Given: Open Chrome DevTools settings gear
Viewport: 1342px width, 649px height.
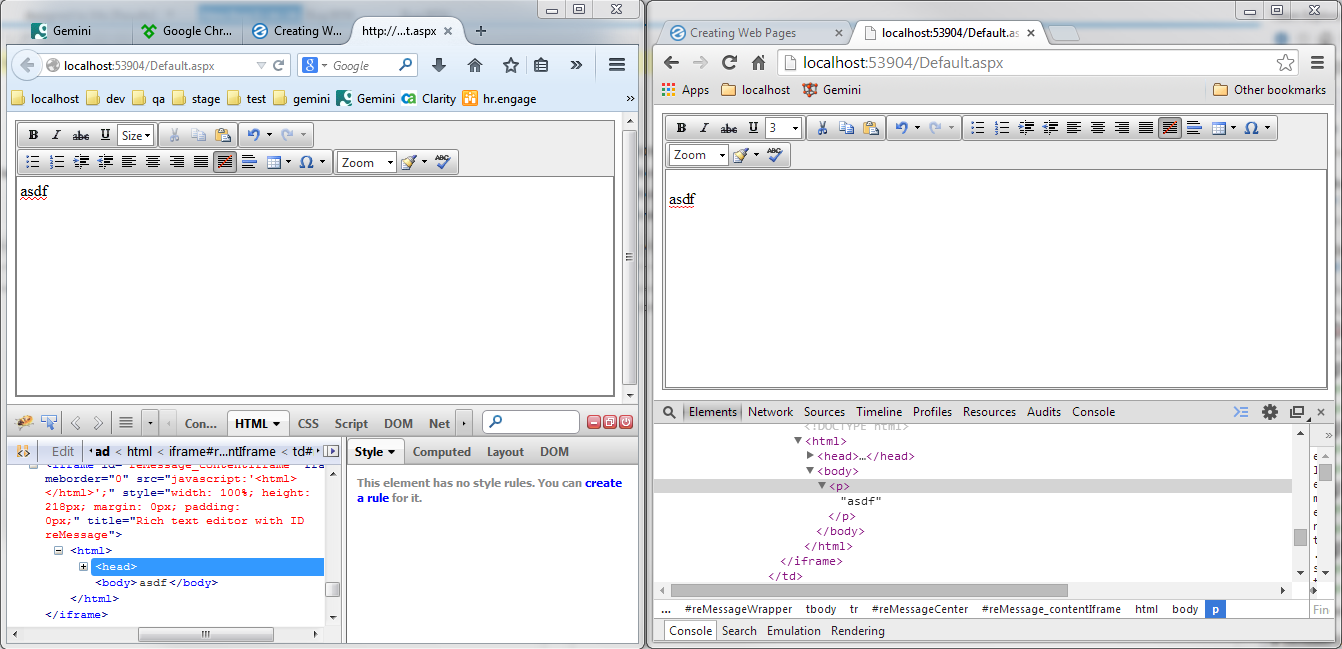Looking at the screenshot, I should click(1270, 412).
